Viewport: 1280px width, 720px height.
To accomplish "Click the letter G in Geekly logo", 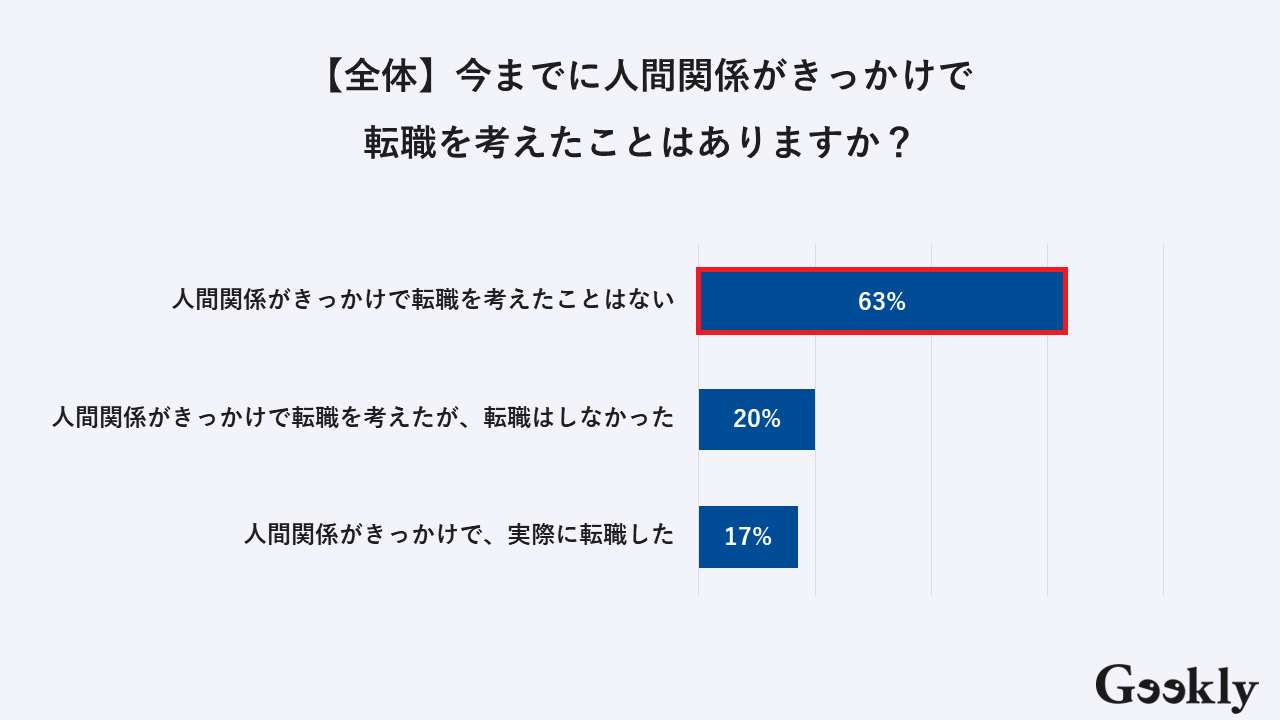I will [x=1116, y=686].
